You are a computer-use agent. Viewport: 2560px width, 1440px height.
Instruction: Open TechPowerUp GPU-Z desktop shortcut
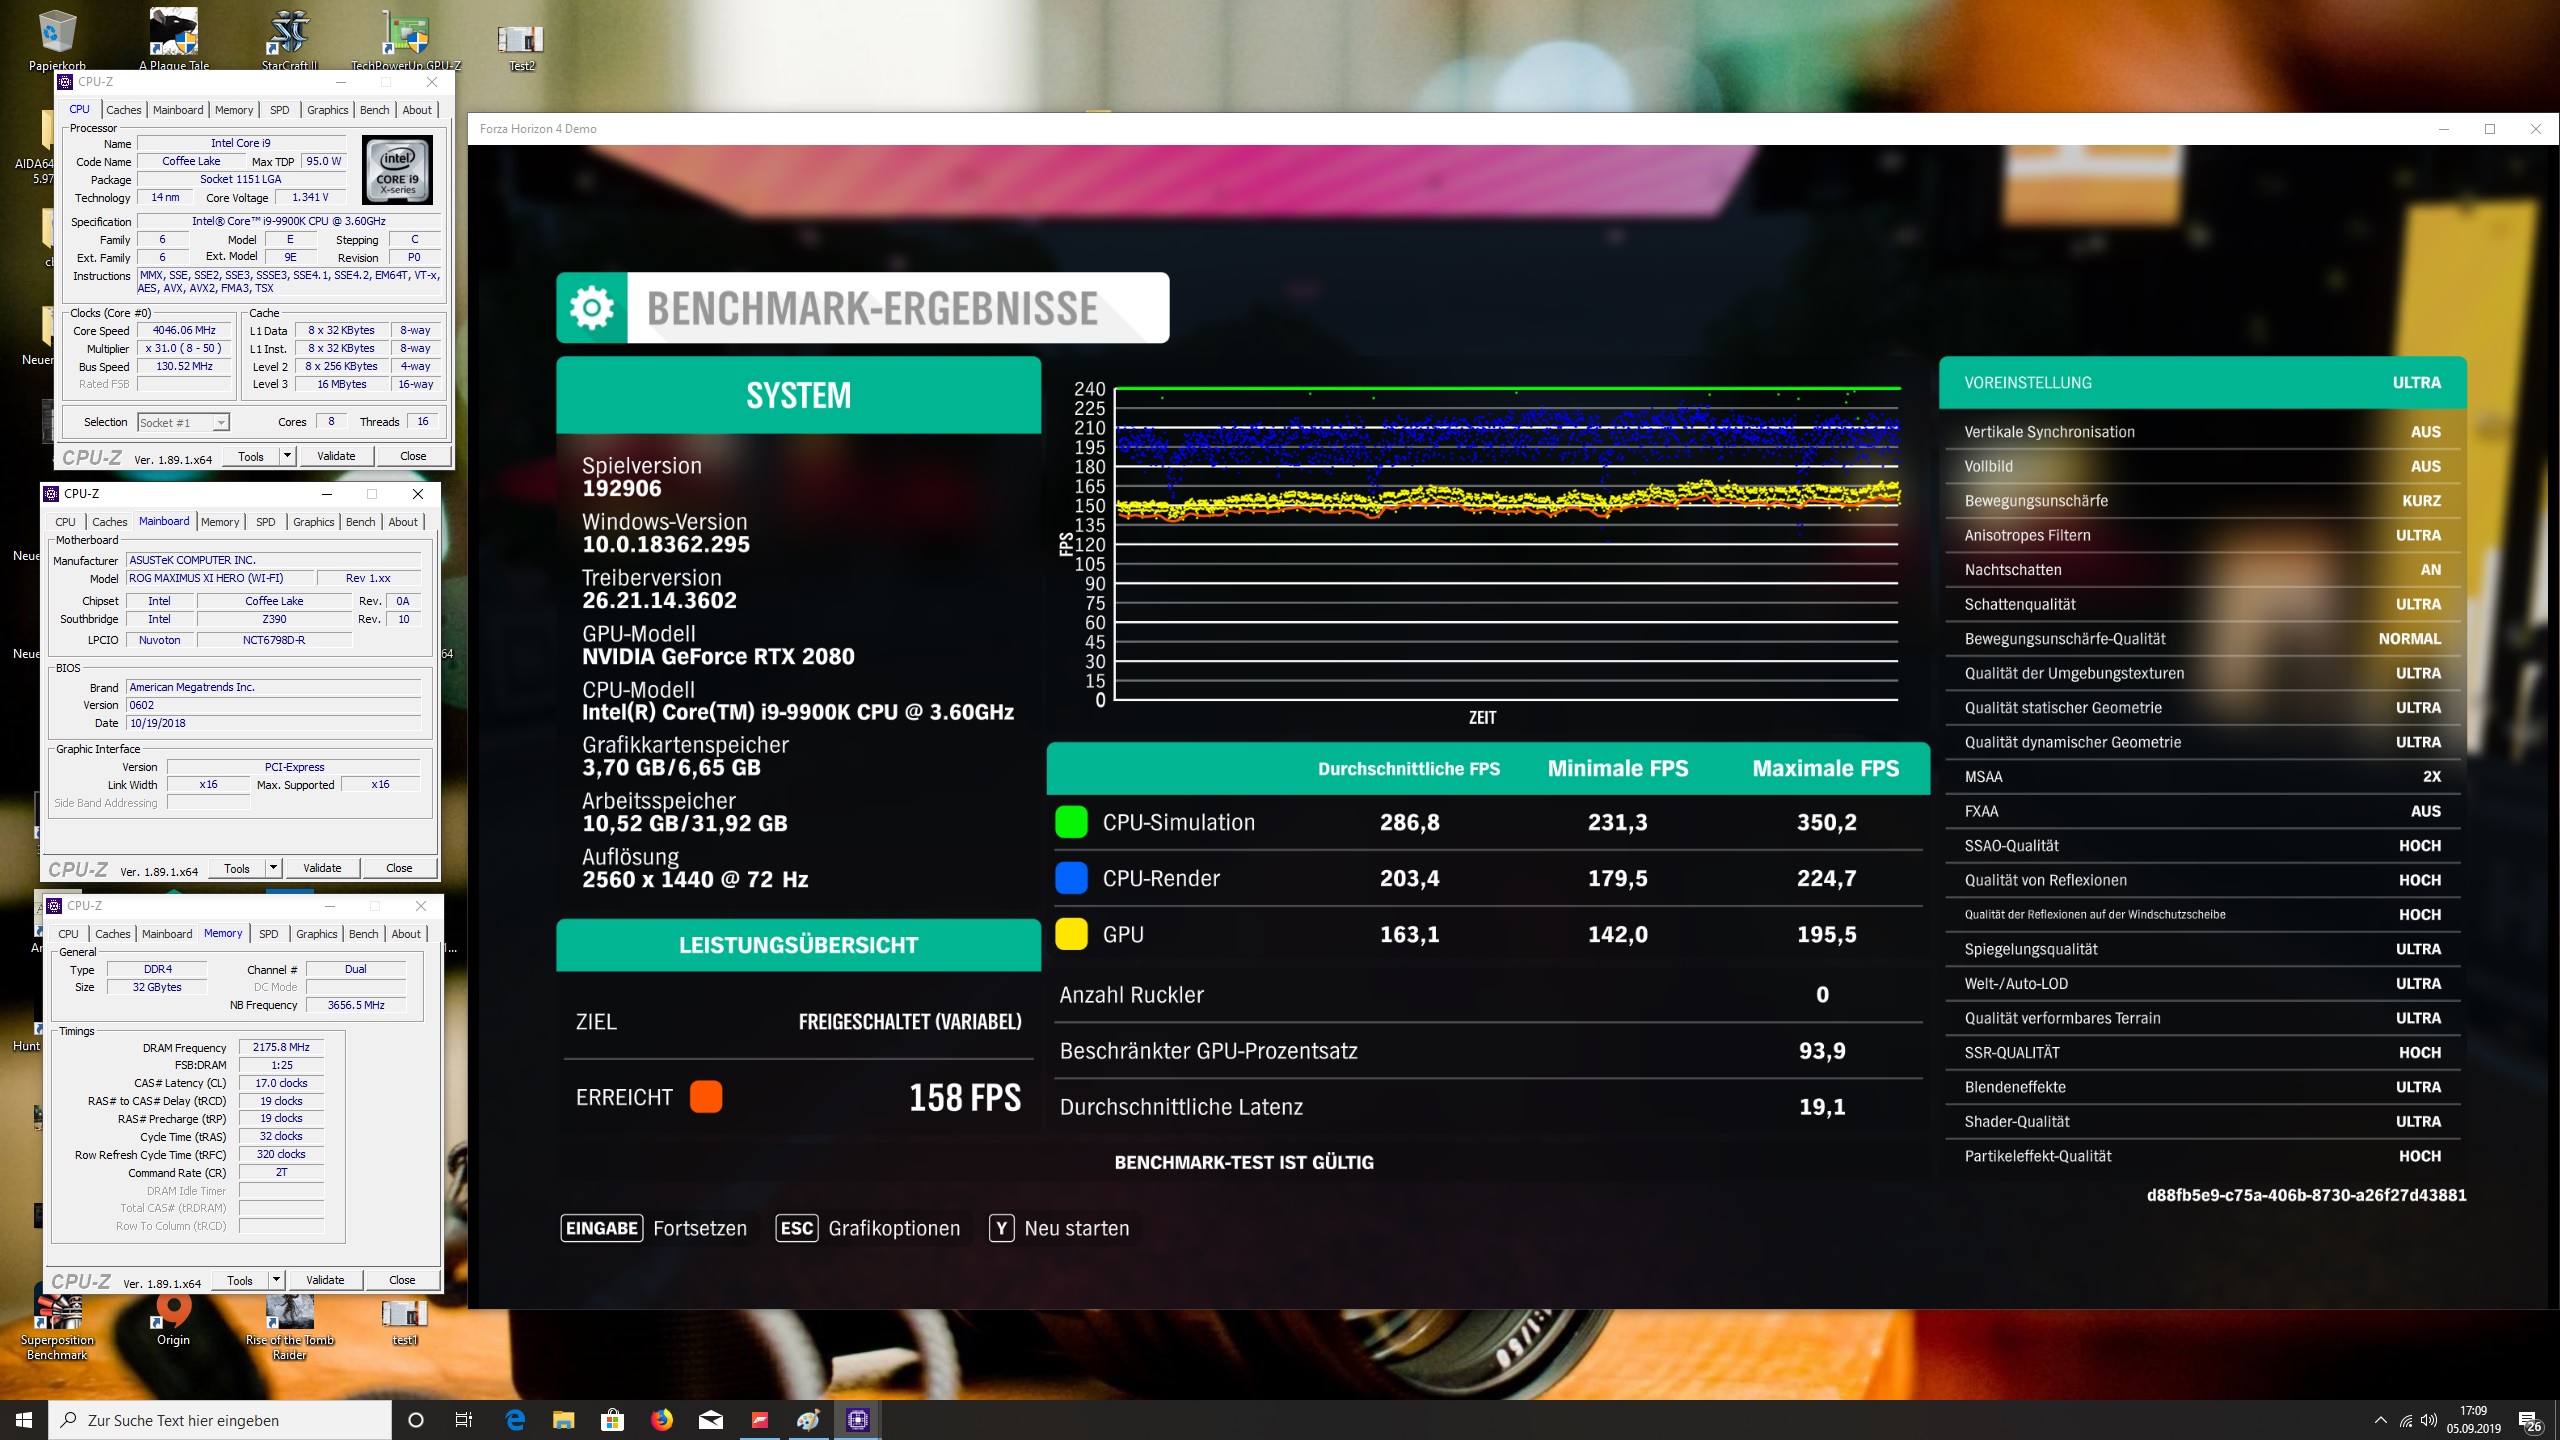(x=405, y=35)
